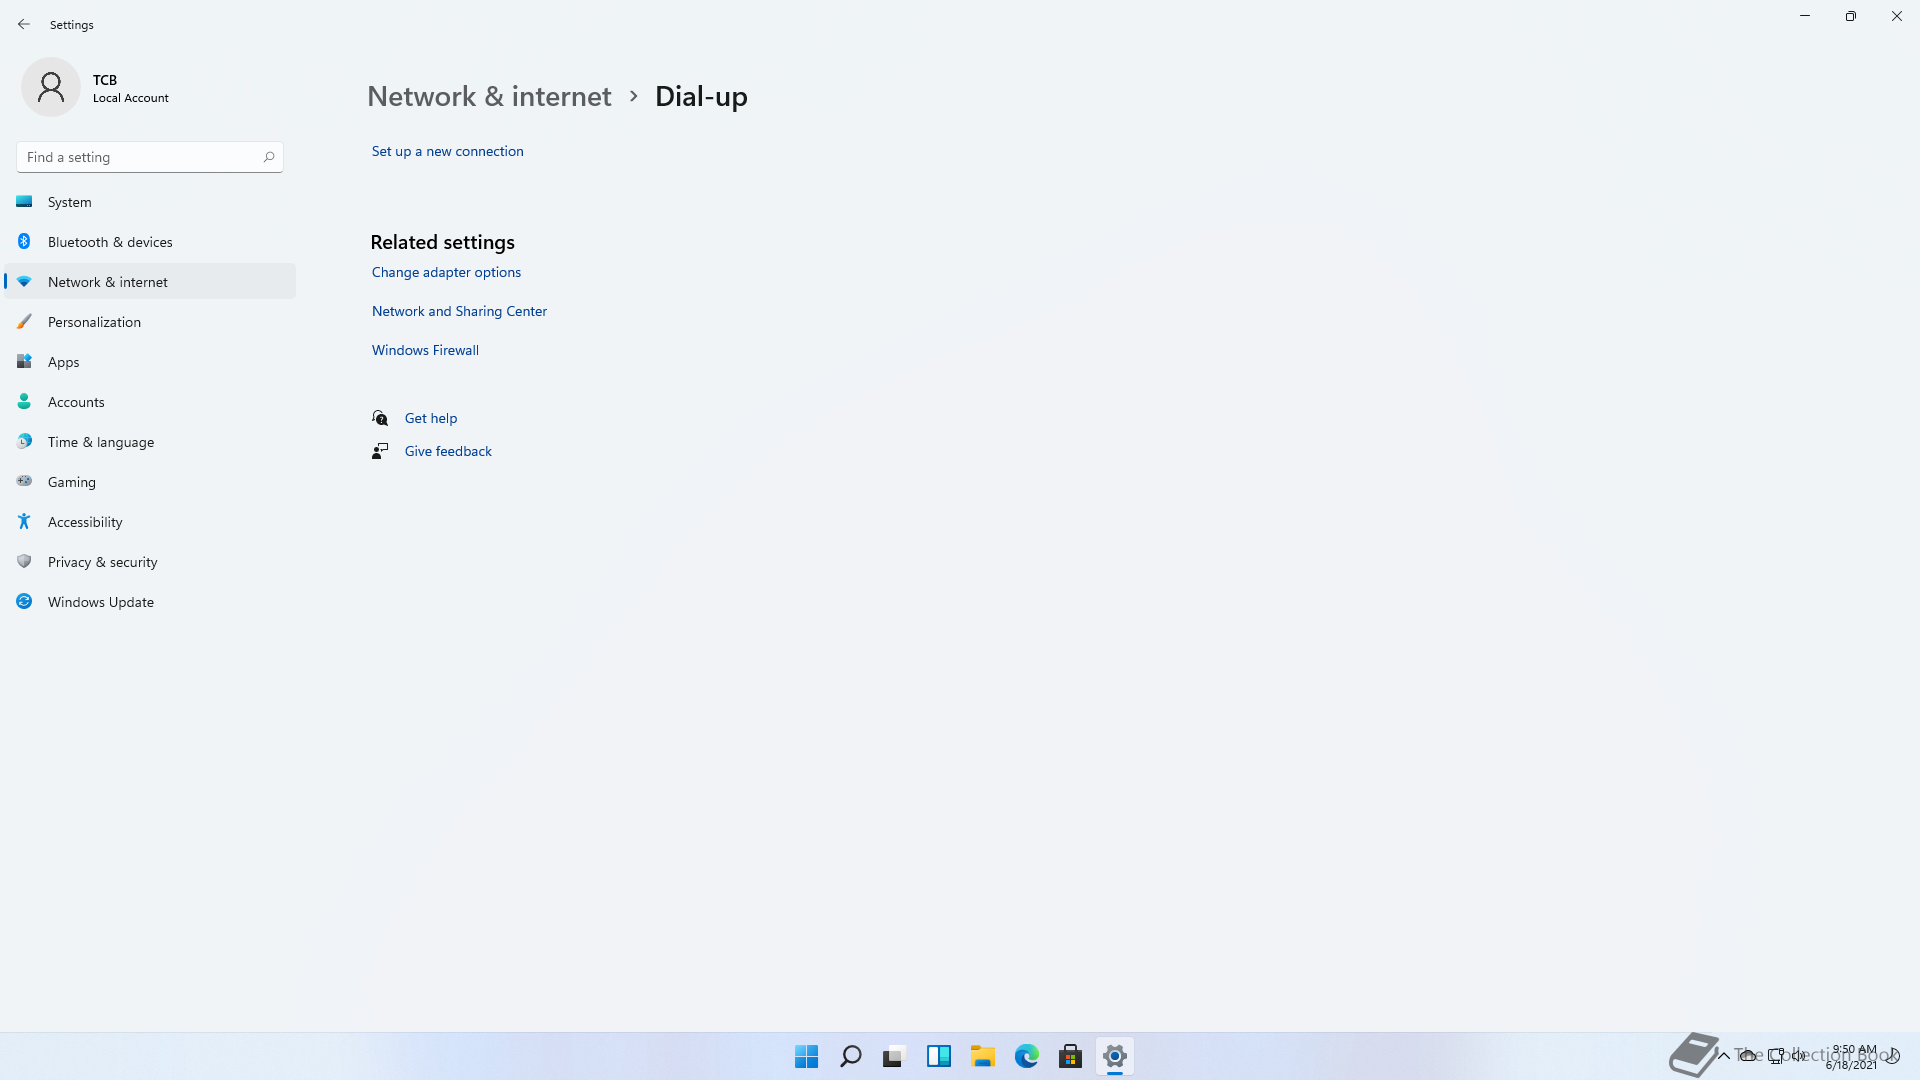
Task: Open Privacy & security settings
Action: tap(150, 562)
